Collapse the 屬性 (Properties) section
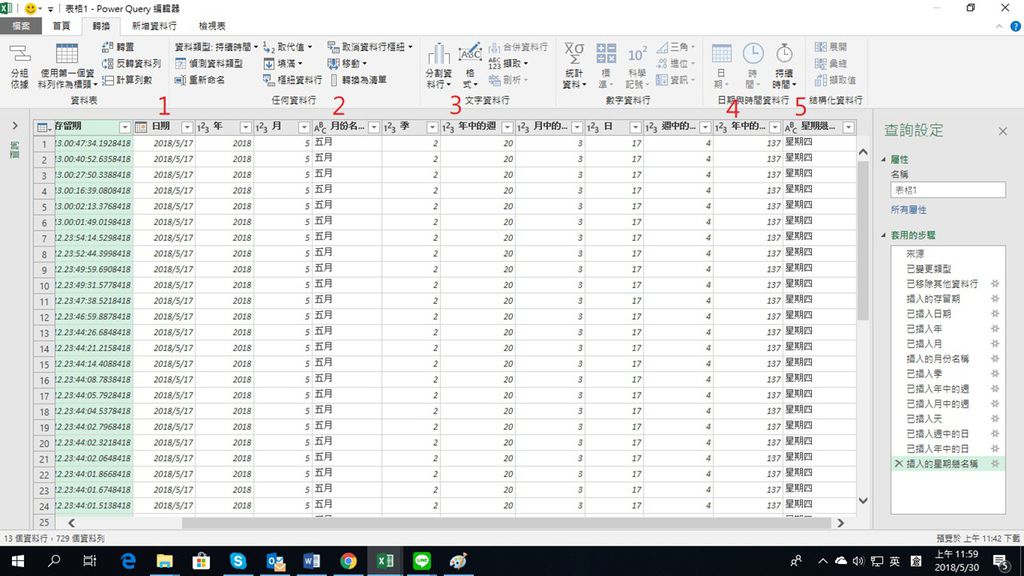The height and width of the screenshot is (576, 1024). [884, 159]
